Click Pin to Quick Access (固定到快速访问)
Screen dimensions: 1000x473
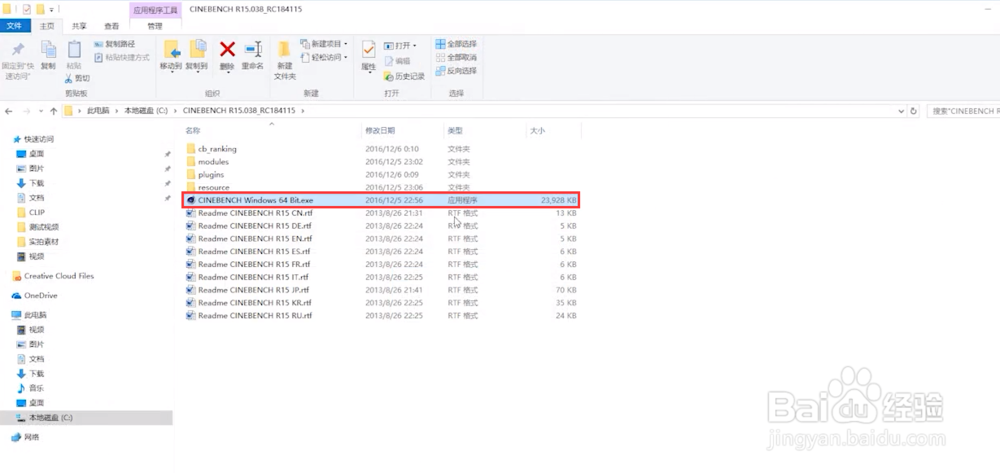18,61
